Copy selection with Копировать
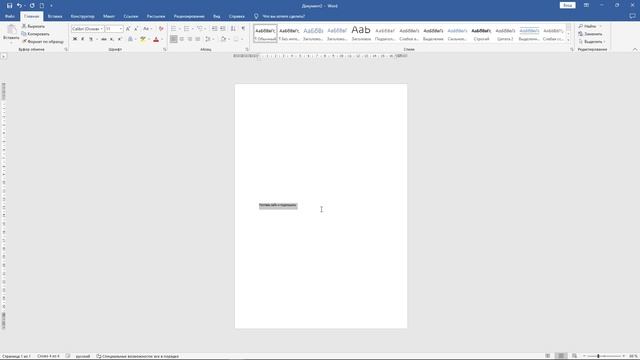640x360 pixels. pyautogui.click(x=36, y=34)
